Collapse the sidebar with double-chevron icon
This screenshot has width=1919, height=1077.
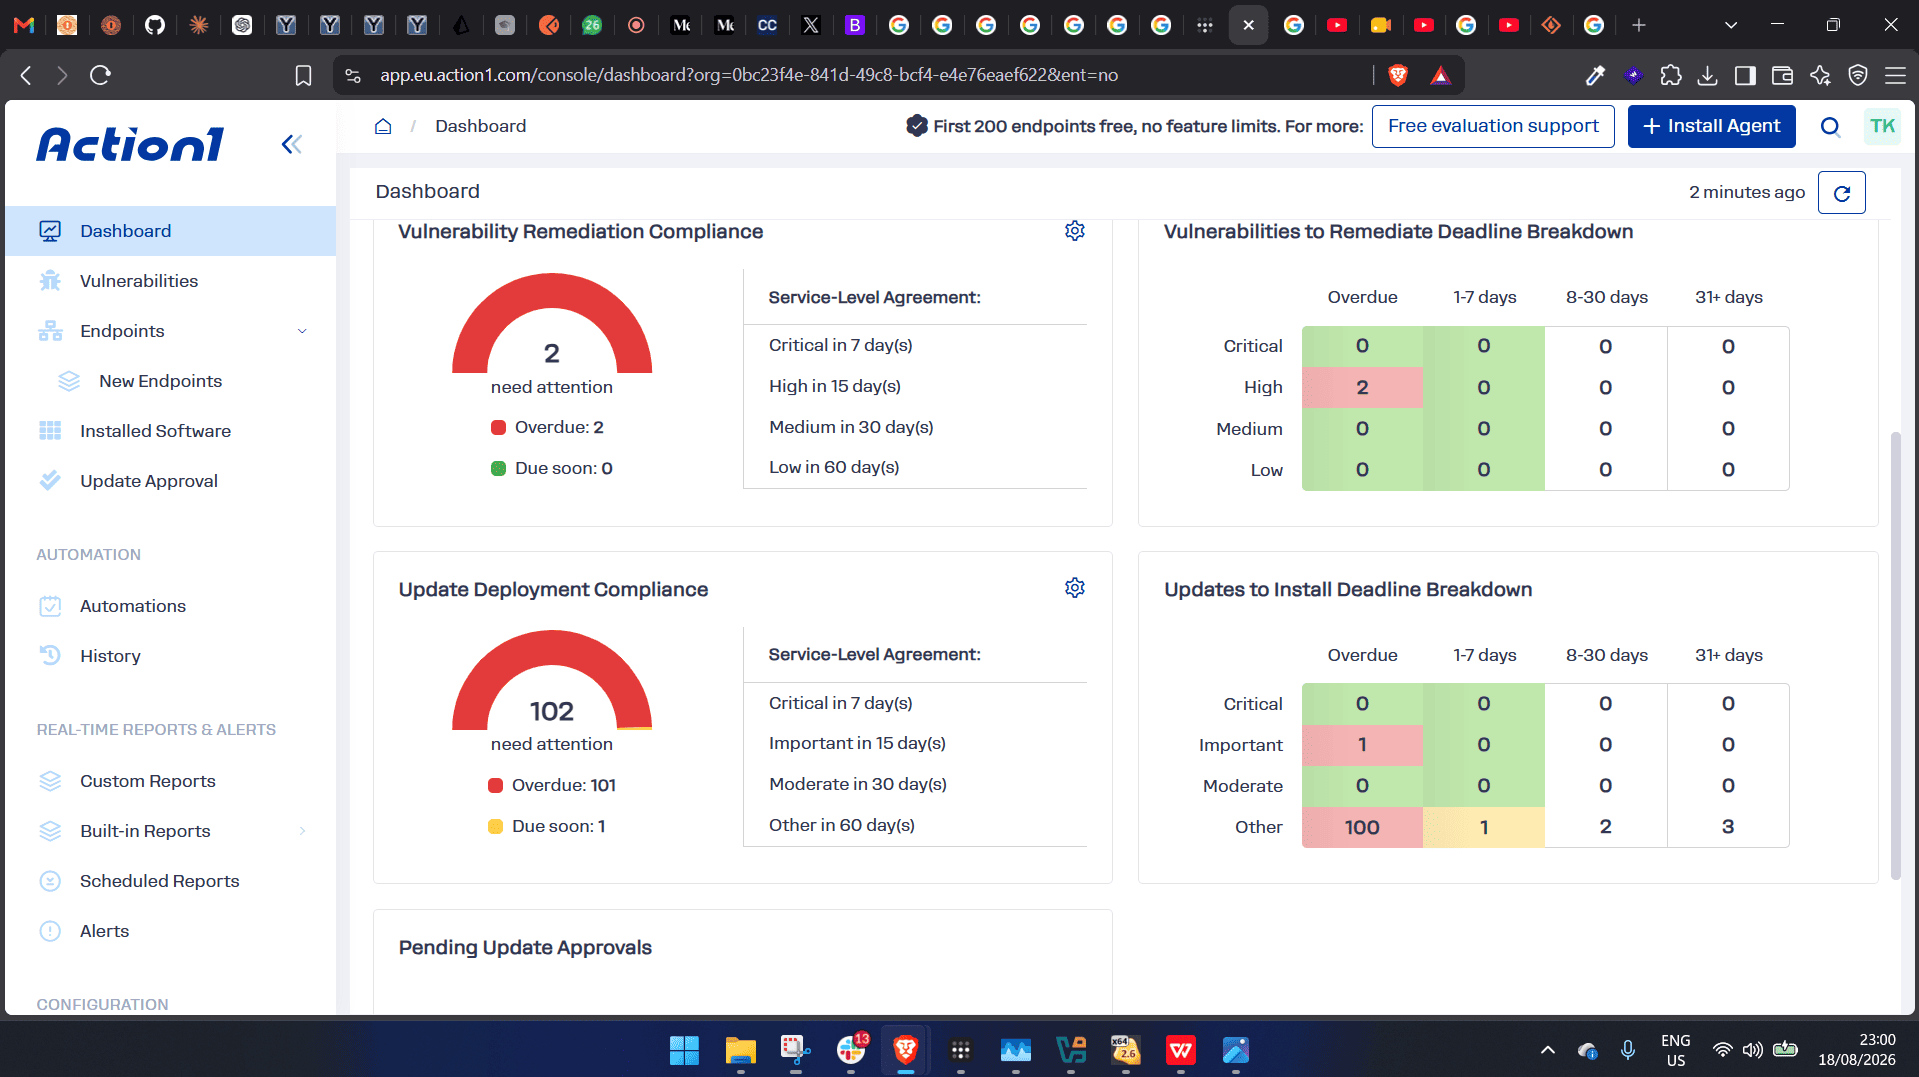(x=291, y=145)
